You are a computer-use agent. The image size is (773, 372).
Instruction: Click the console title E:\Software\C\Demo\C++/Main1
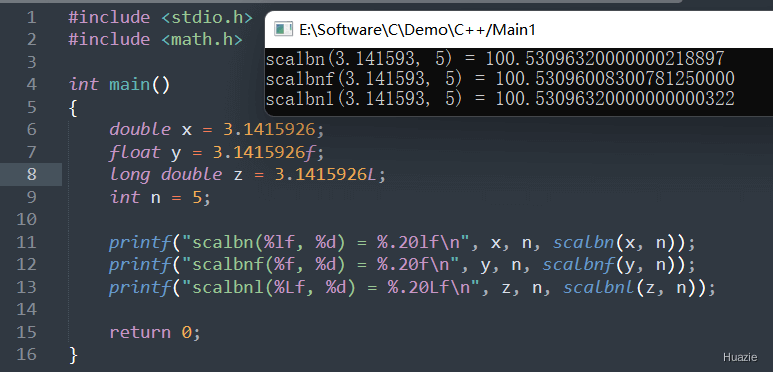point(417,30)
